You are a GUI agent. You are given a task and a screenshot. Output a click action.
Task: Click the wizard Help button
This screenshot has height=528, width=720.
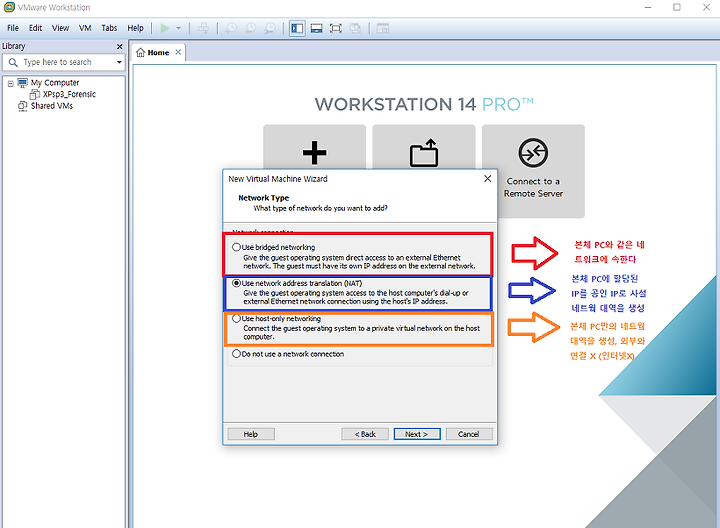pyautogui.click(x=251, y=434)
